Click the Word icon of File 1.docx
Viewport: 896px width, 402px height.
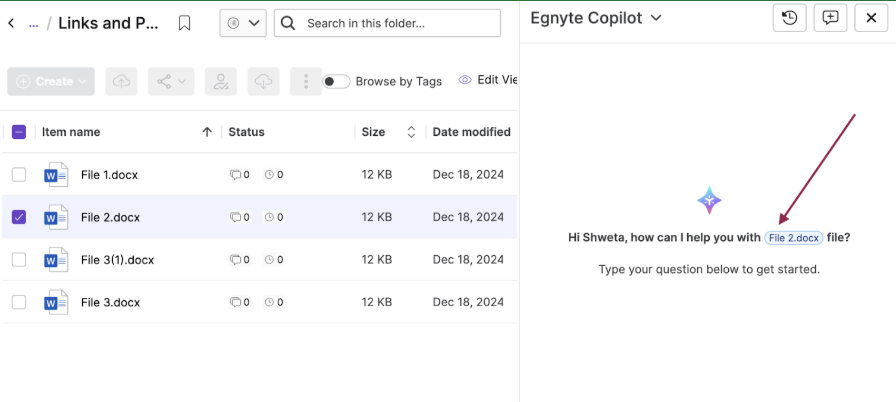56,175
